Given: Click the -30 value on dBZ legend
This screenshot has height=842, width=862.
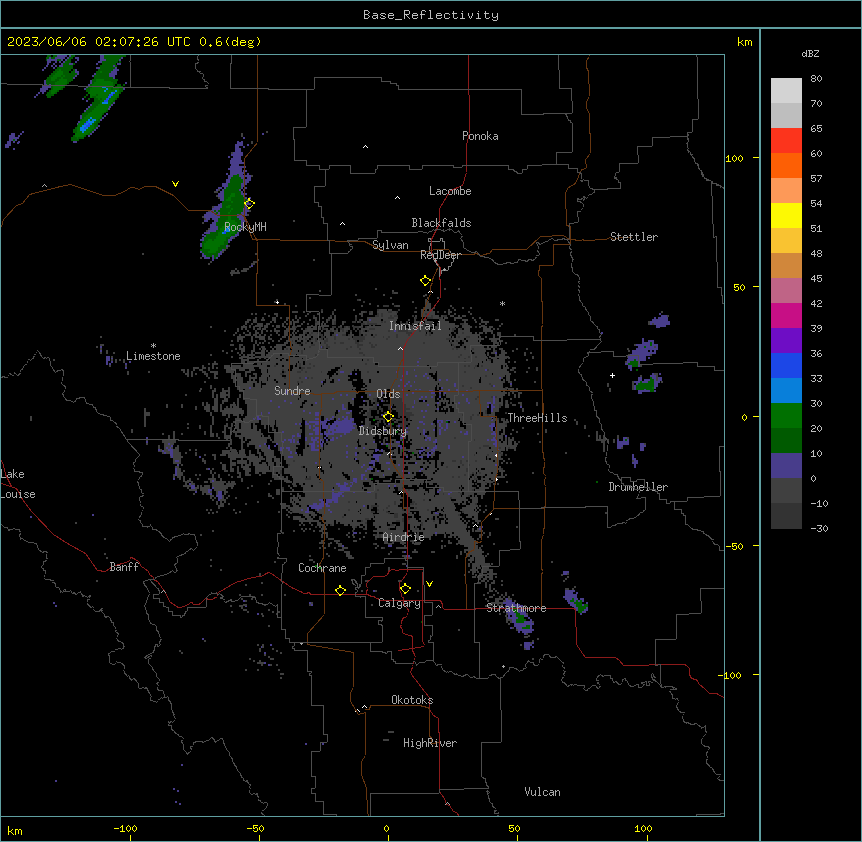Looking at the screenshot, I should (x=819, y=529).
